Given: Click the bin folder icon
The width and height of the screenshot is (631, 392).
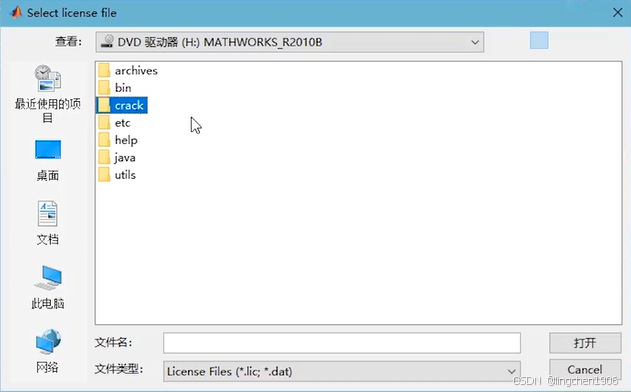Looking at the screenshot, I should 104,88.
